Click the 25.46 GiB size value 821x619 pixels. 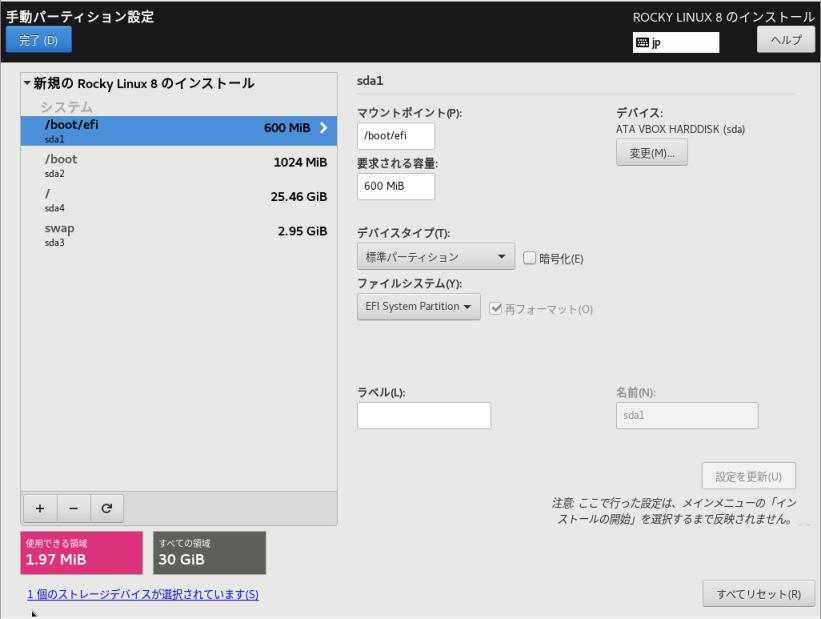click(299, 197)
